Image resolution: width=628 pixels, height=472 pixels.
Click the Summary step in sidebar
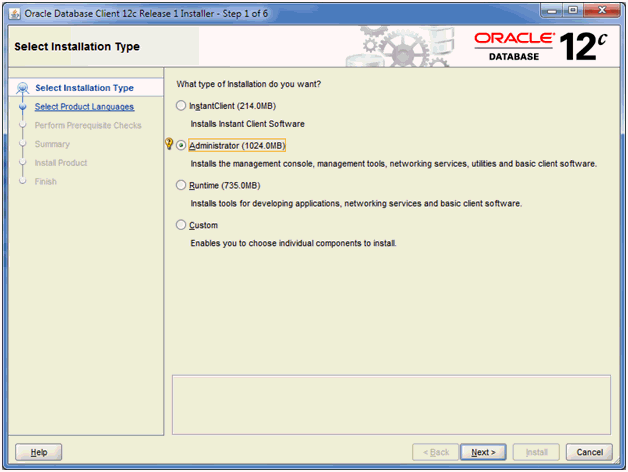52,144
